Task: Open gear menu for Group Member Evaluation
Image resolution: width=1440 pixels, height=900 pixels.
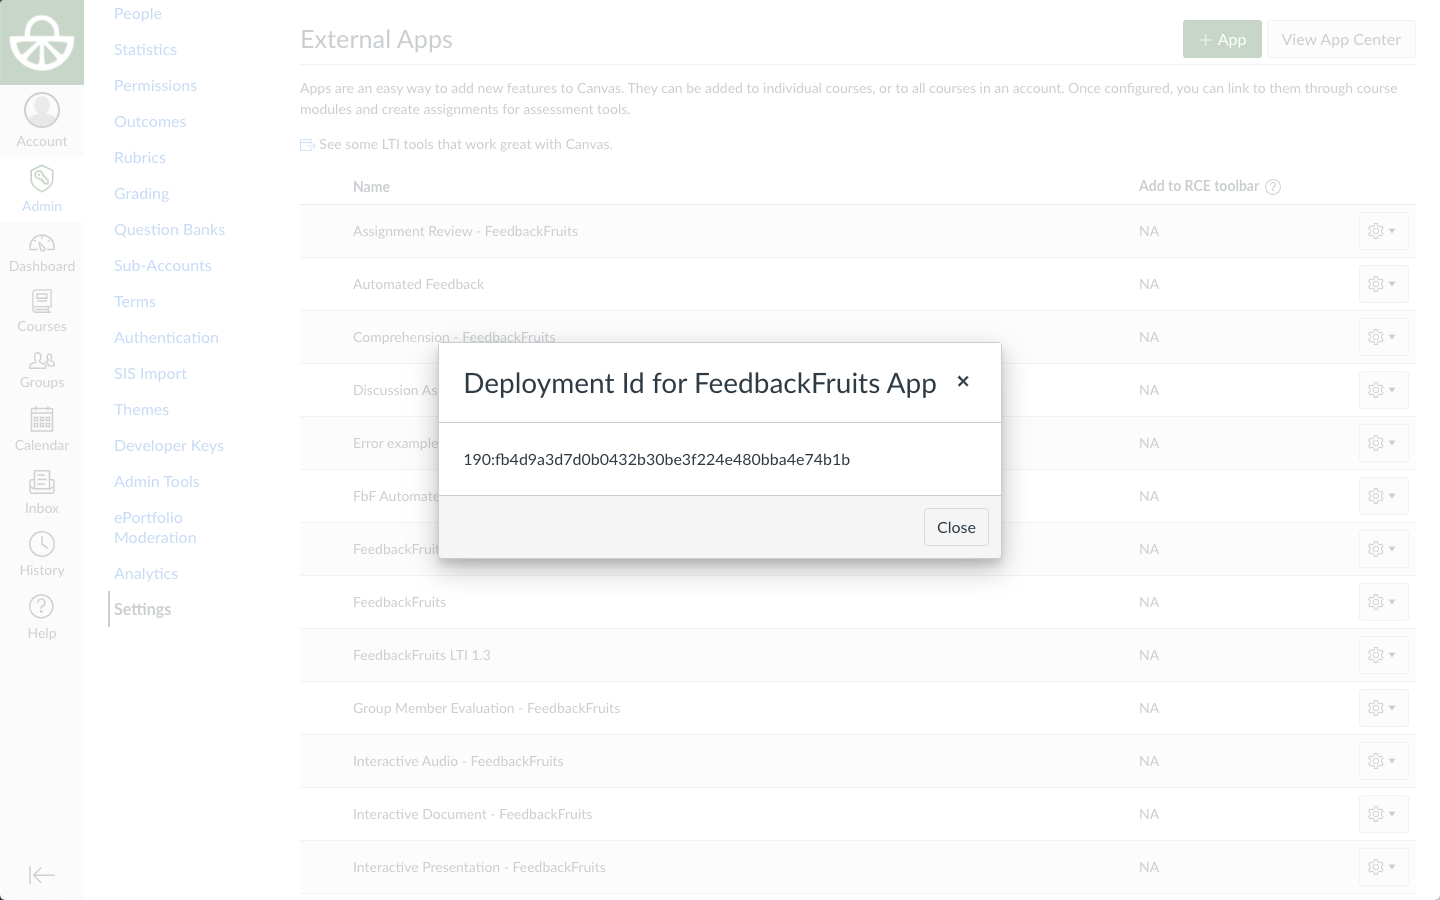Action: [1384, 708]
